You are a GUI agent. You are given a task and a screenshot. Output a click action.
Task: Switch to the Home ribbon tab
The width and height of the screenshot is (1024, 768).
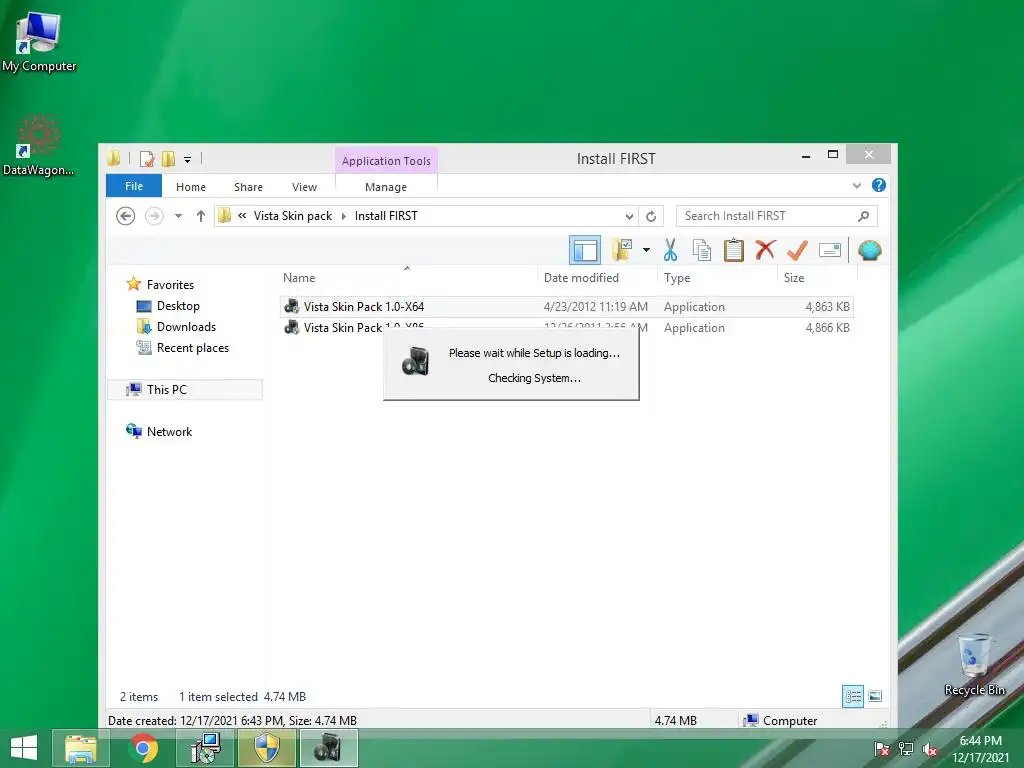click(191, 187)
